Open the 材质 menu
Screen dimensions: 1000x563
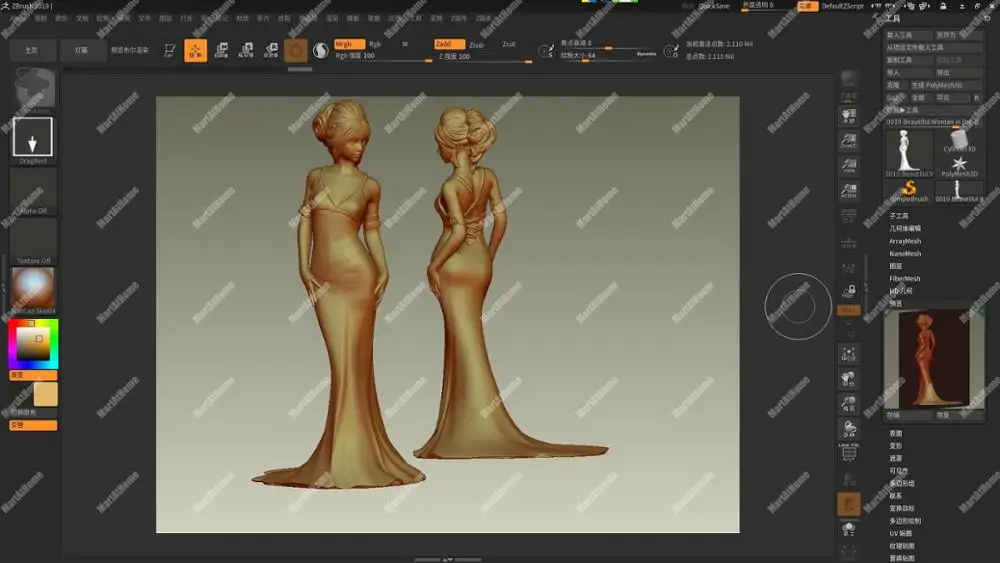[242, 18]
